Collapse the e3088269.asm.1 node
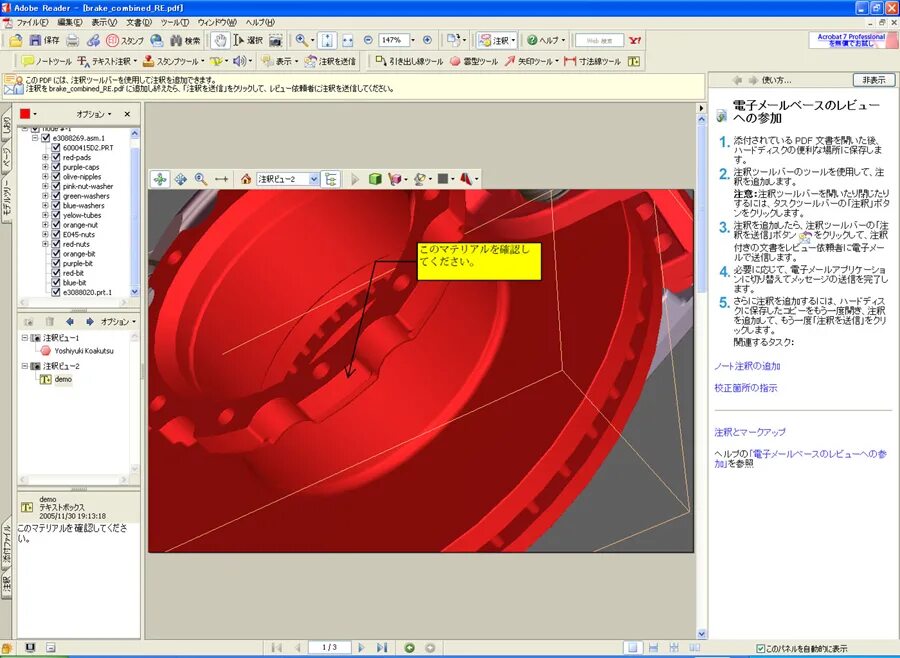Screen dimensions: 900x658 (x=35, y=138)
